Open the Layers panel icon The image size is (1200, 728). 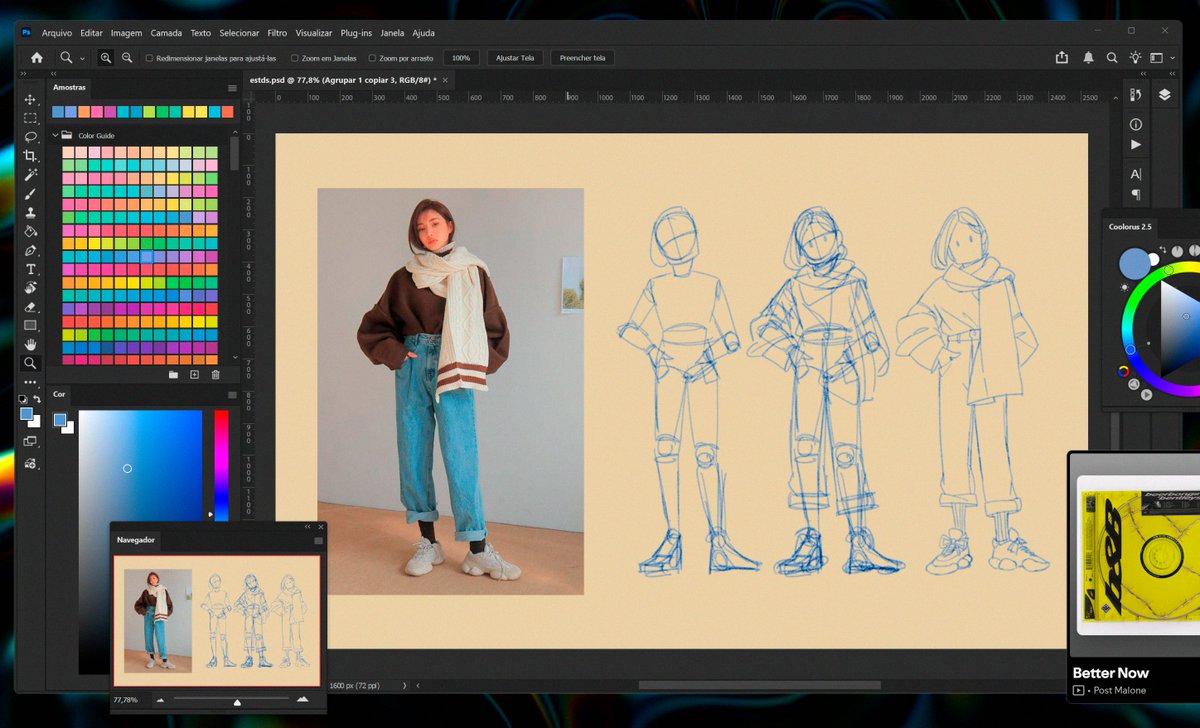tap(1165, 95)
